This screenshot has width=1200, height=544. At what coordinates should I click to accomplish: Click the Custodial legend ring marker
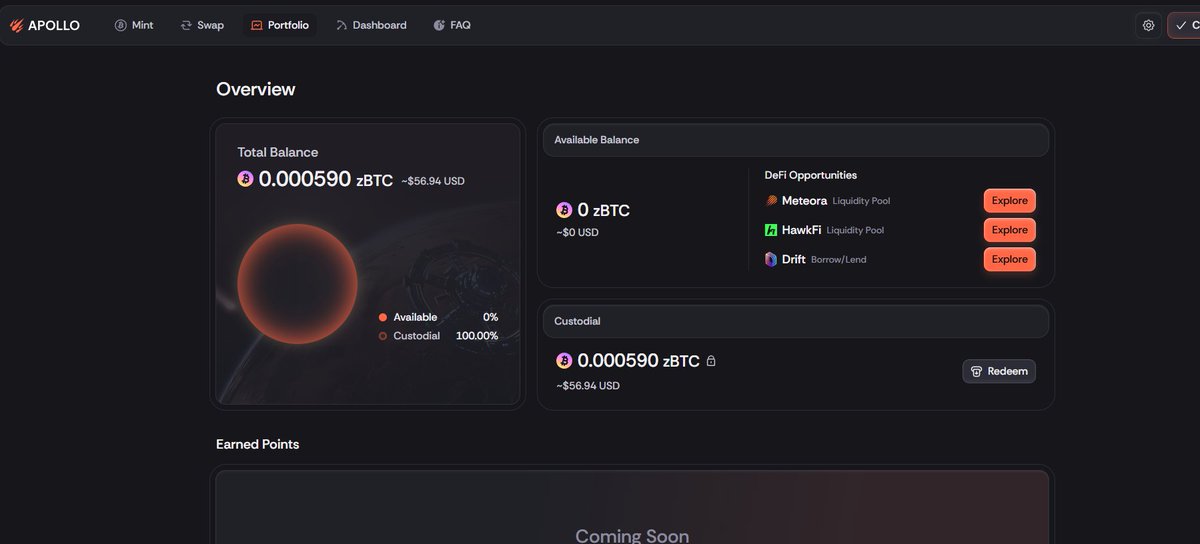coord(383,336)
